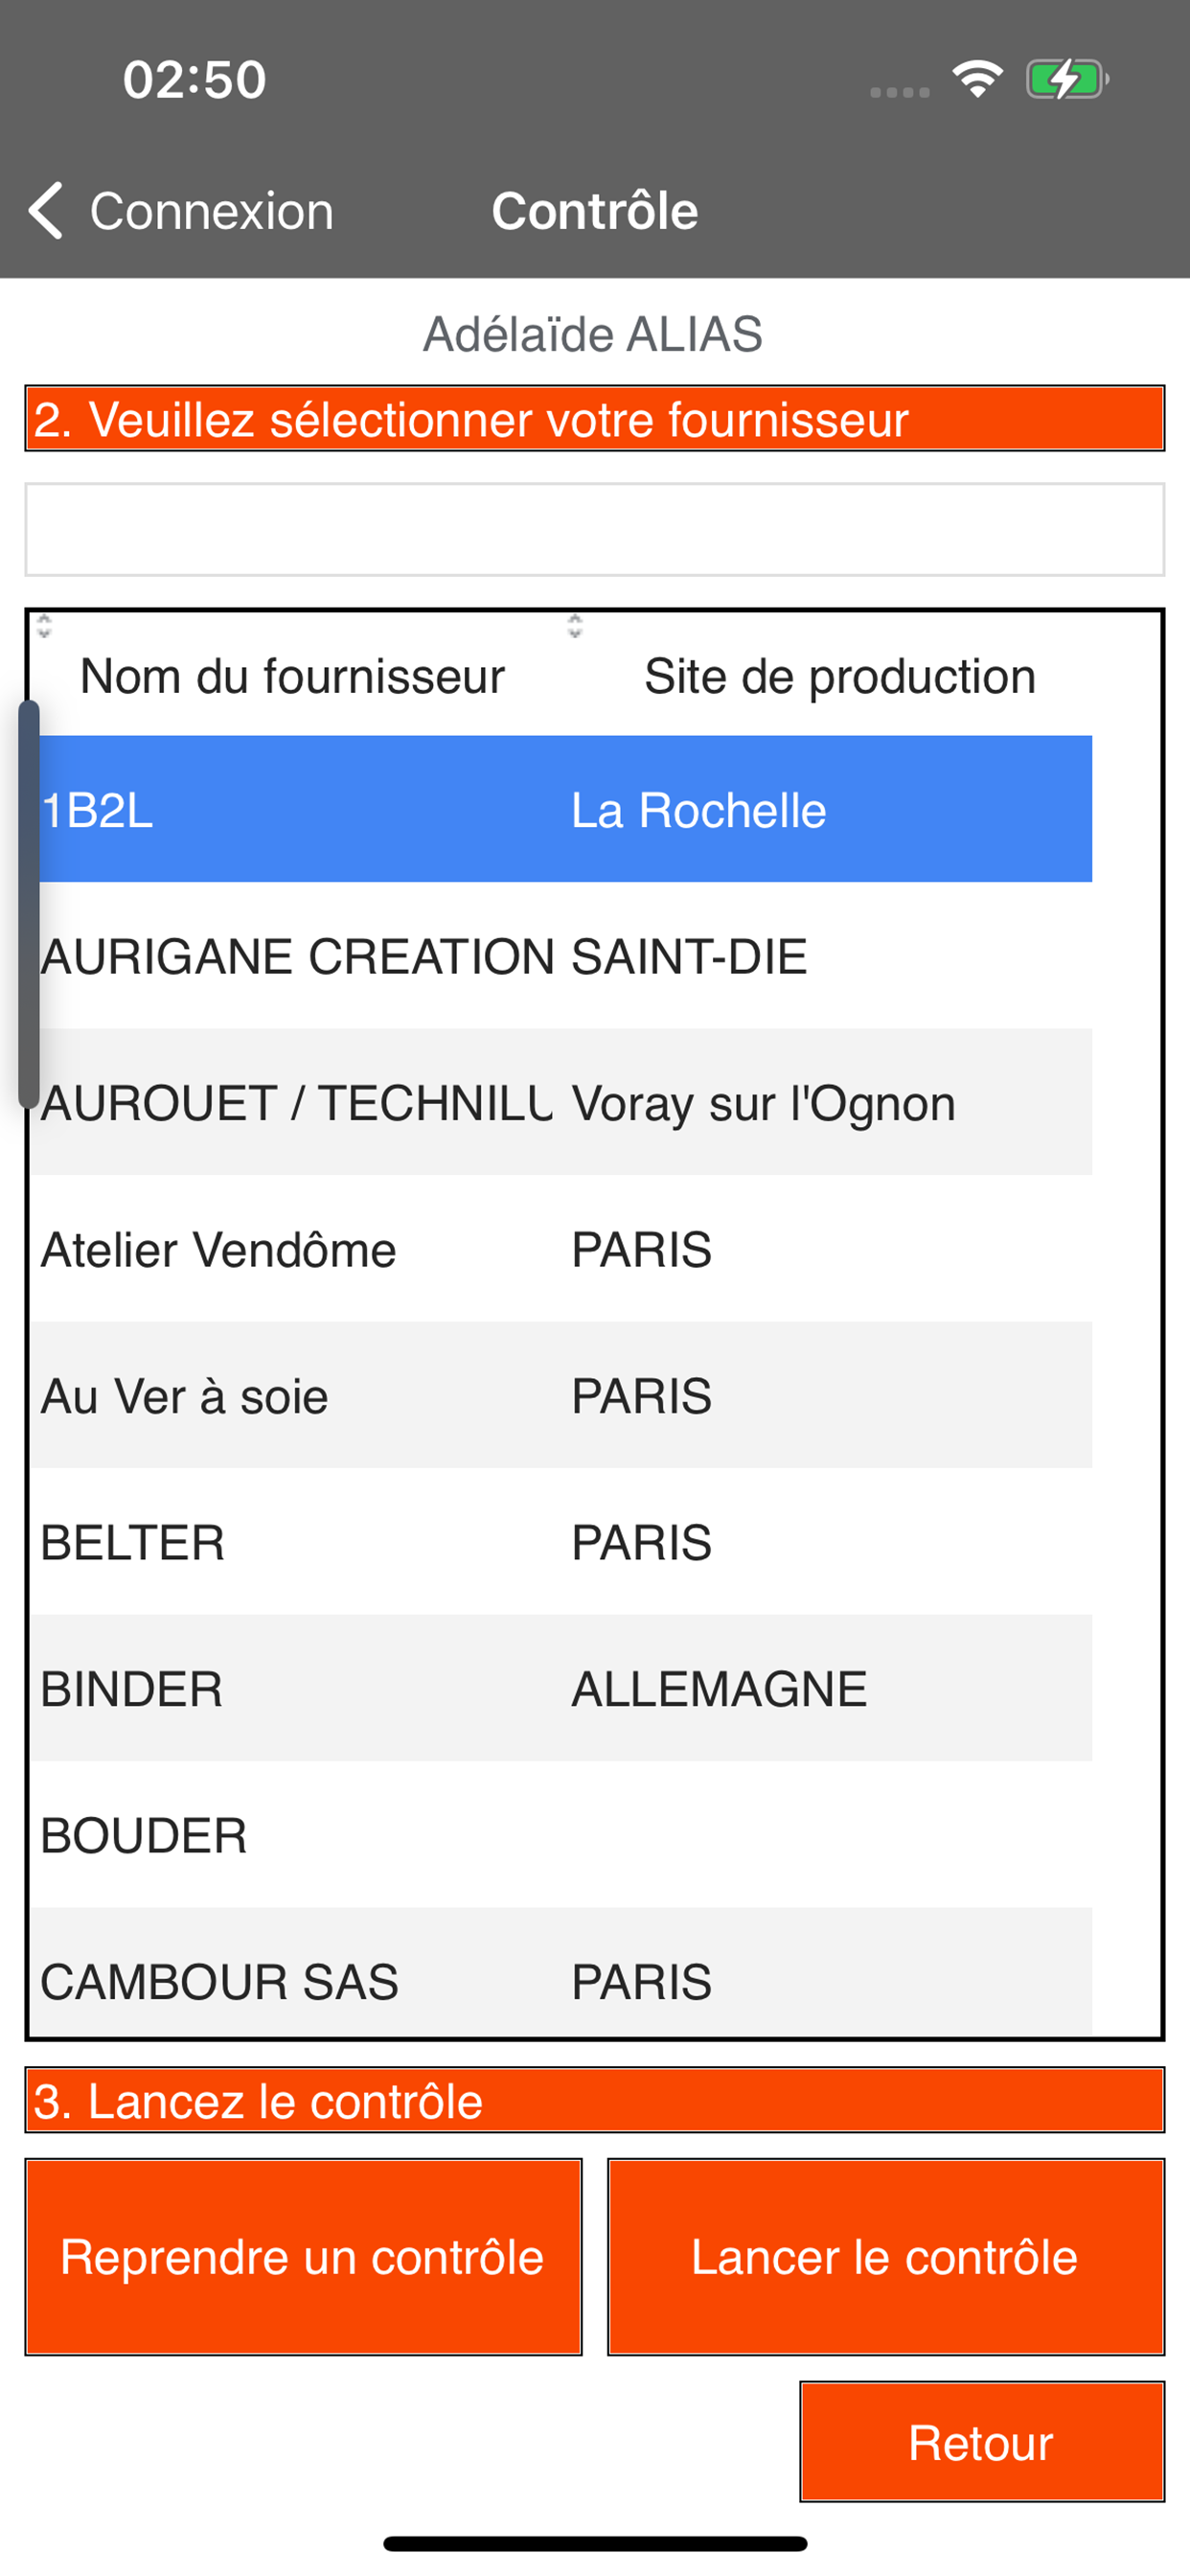Viewport: 1190px width, 2576px height.
Task: Sort by Site de production arrow icon
Action: [x=574, y=627]
